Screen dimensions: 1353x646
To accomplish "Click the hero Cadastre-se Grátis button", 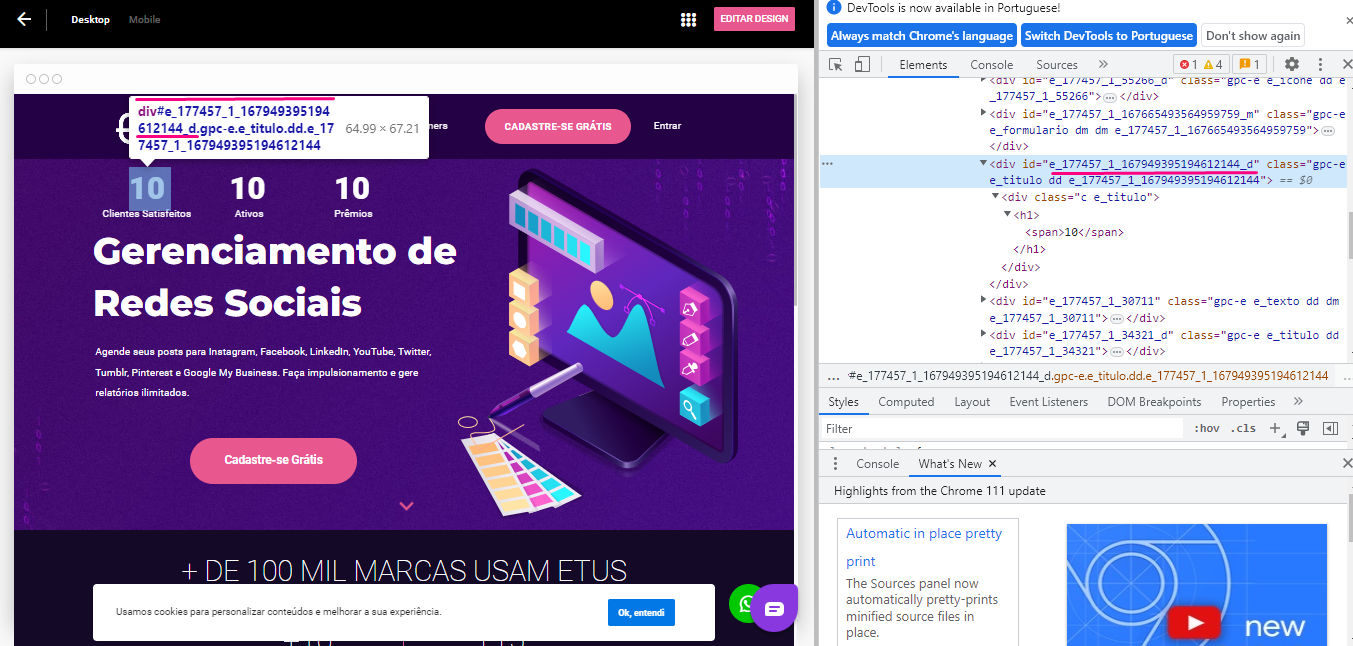I will [273, 460].
